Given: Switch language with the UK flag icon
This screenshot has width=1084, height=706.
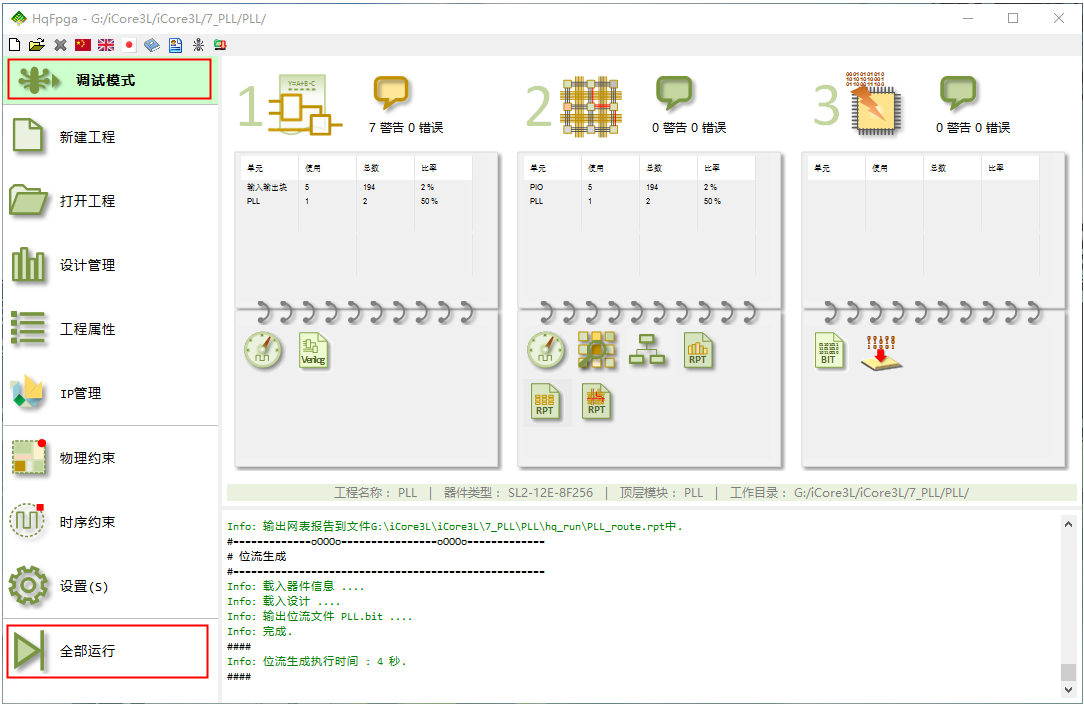Looking at the screenshot, I should (106, 45).
